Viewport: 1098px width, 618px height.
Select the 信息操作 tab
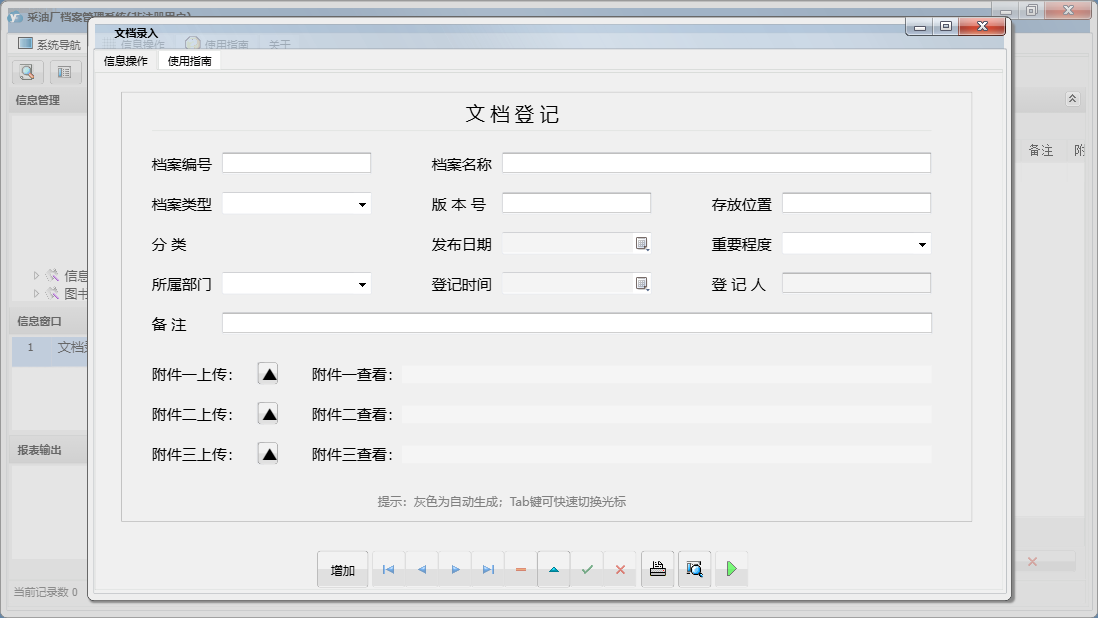[x=126, y=59]
